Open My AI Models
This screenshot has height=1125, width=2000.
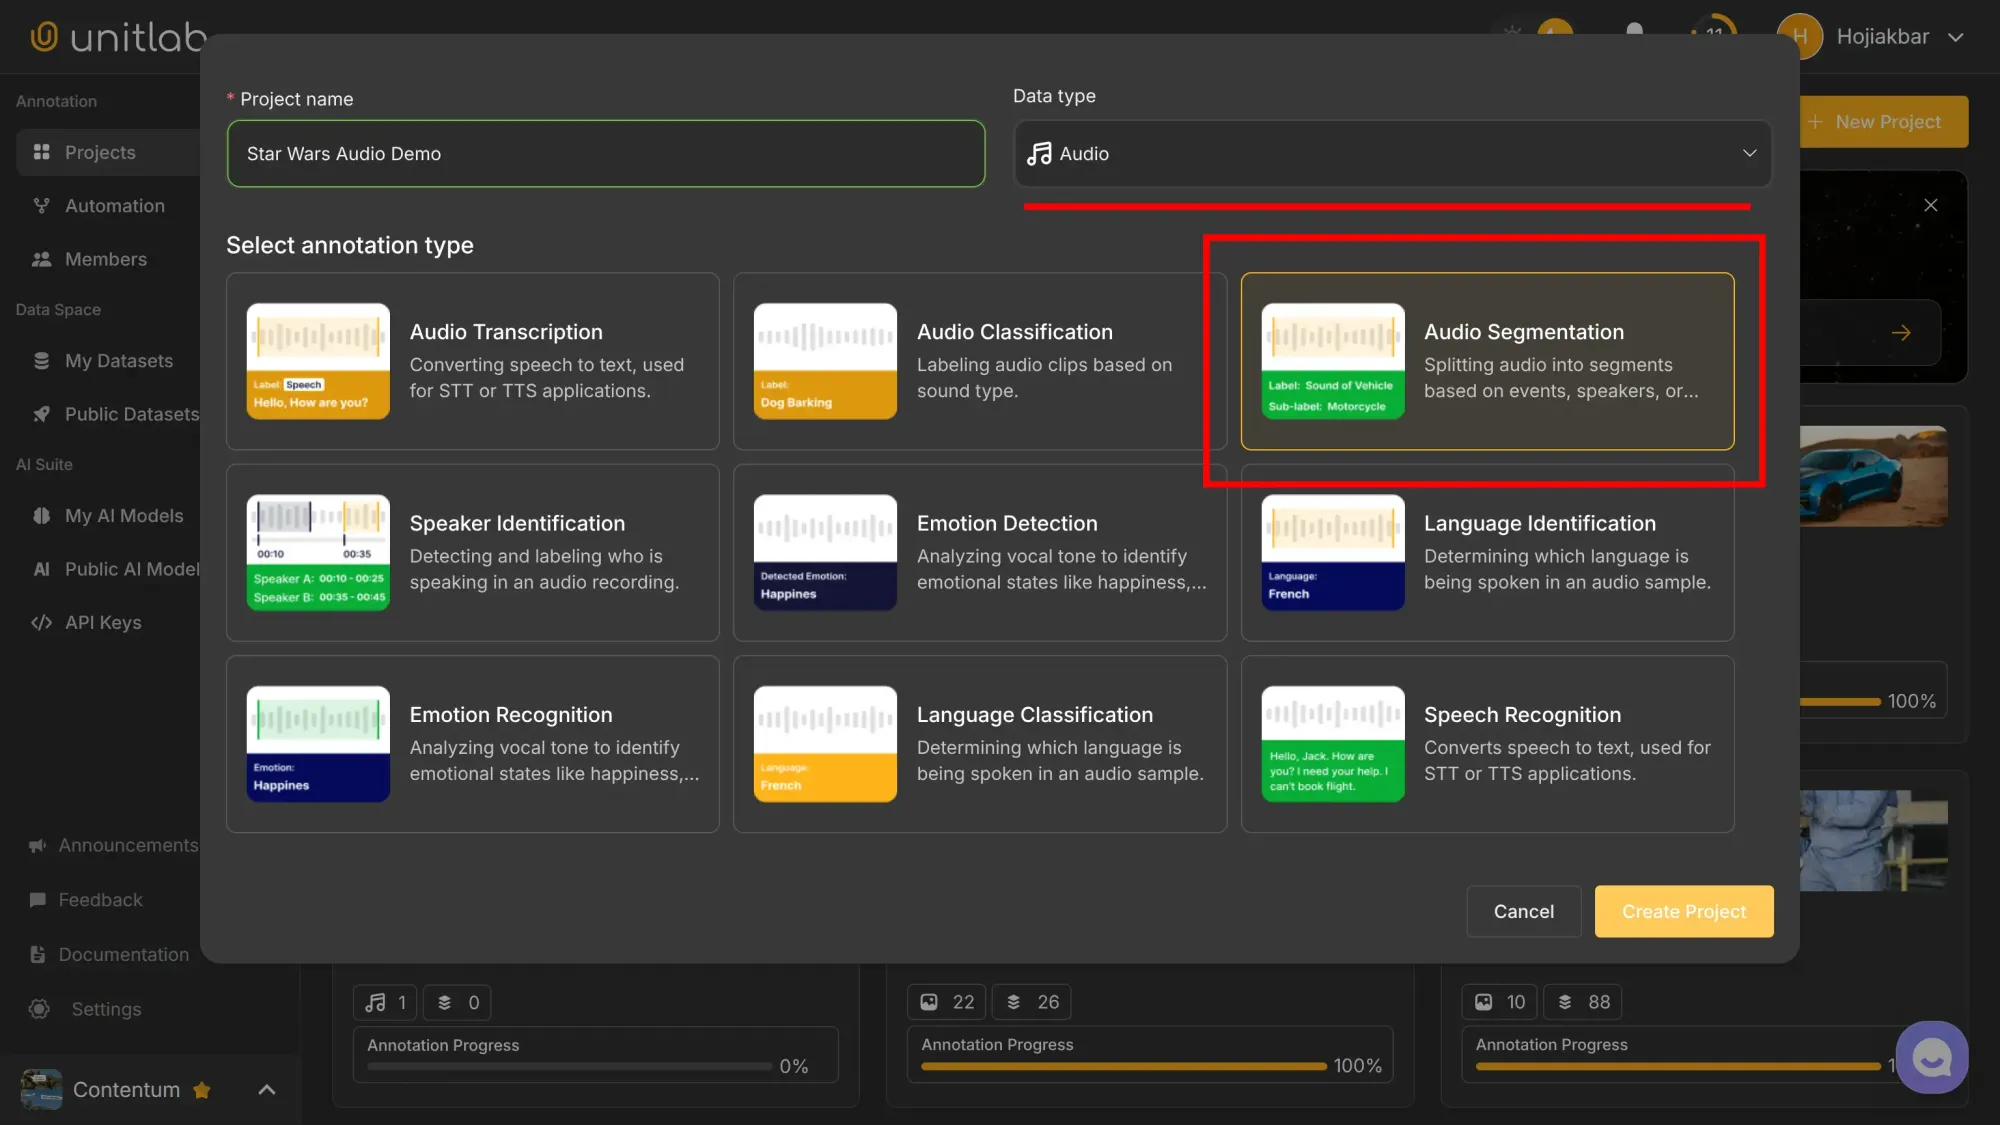(x=41, y=515)
